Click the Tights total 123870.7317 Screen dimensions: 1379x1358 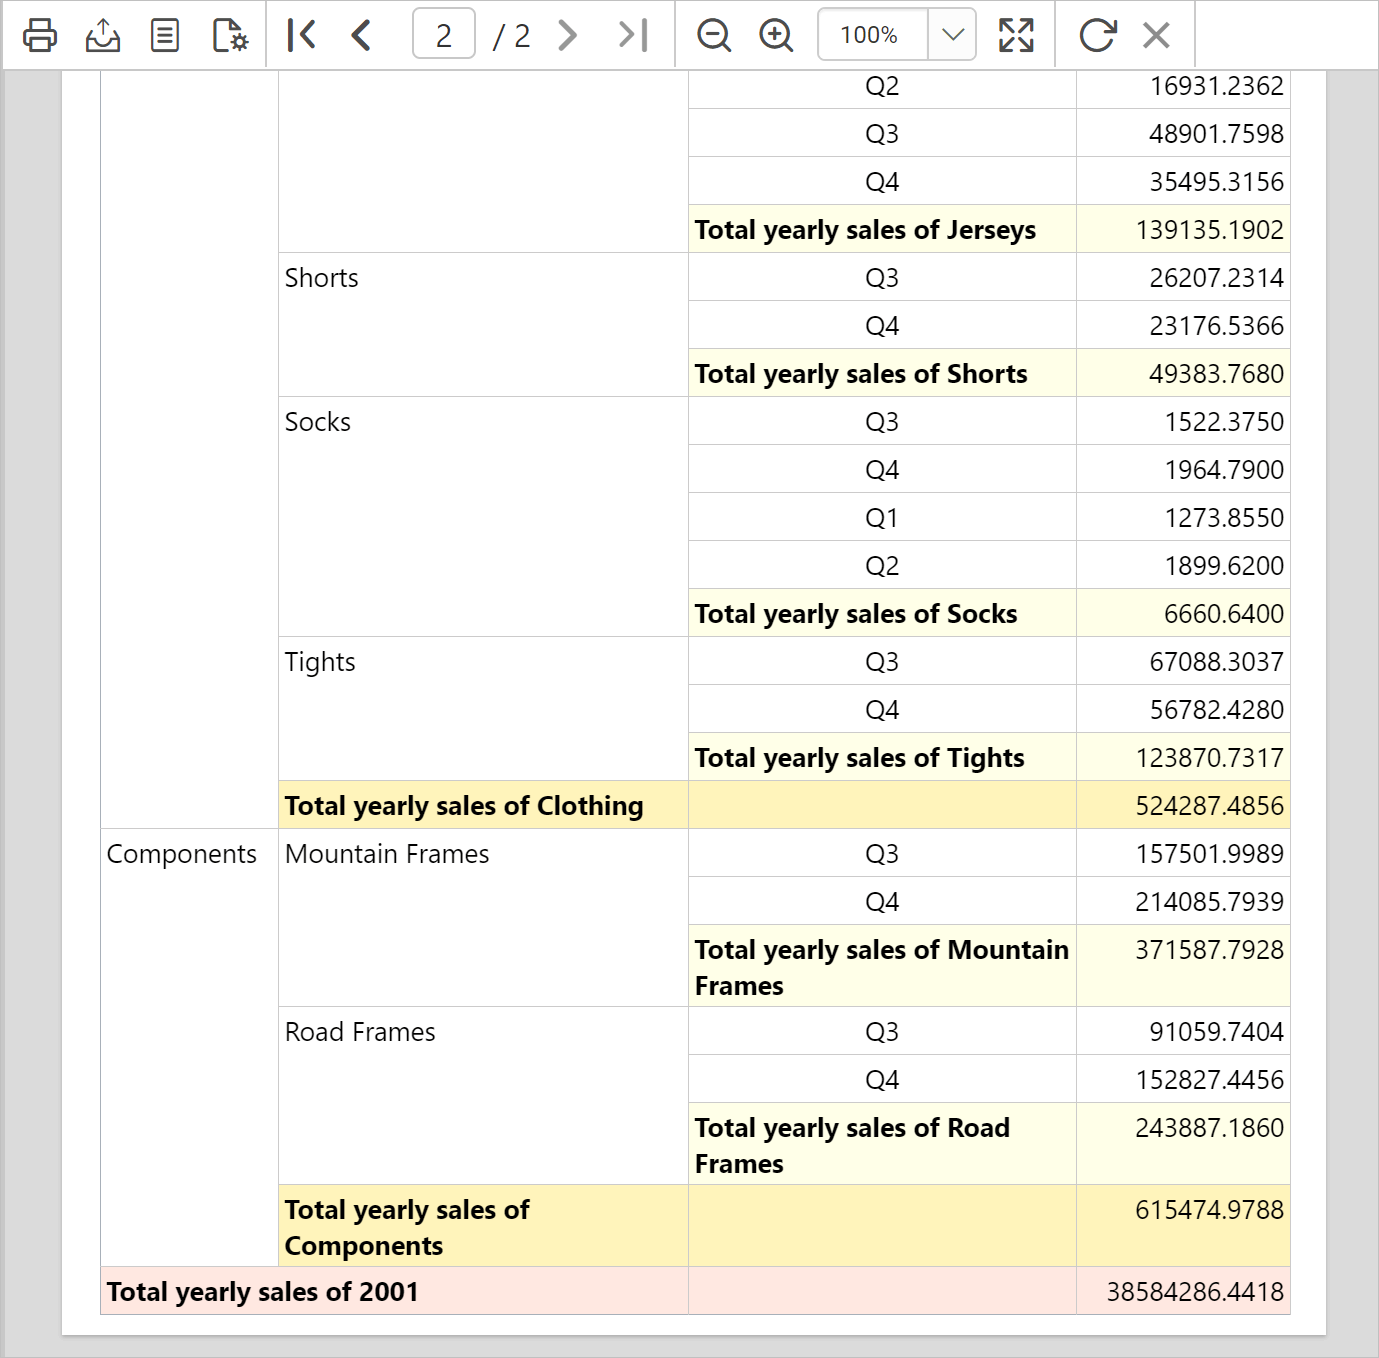[x=1184, y=757]
